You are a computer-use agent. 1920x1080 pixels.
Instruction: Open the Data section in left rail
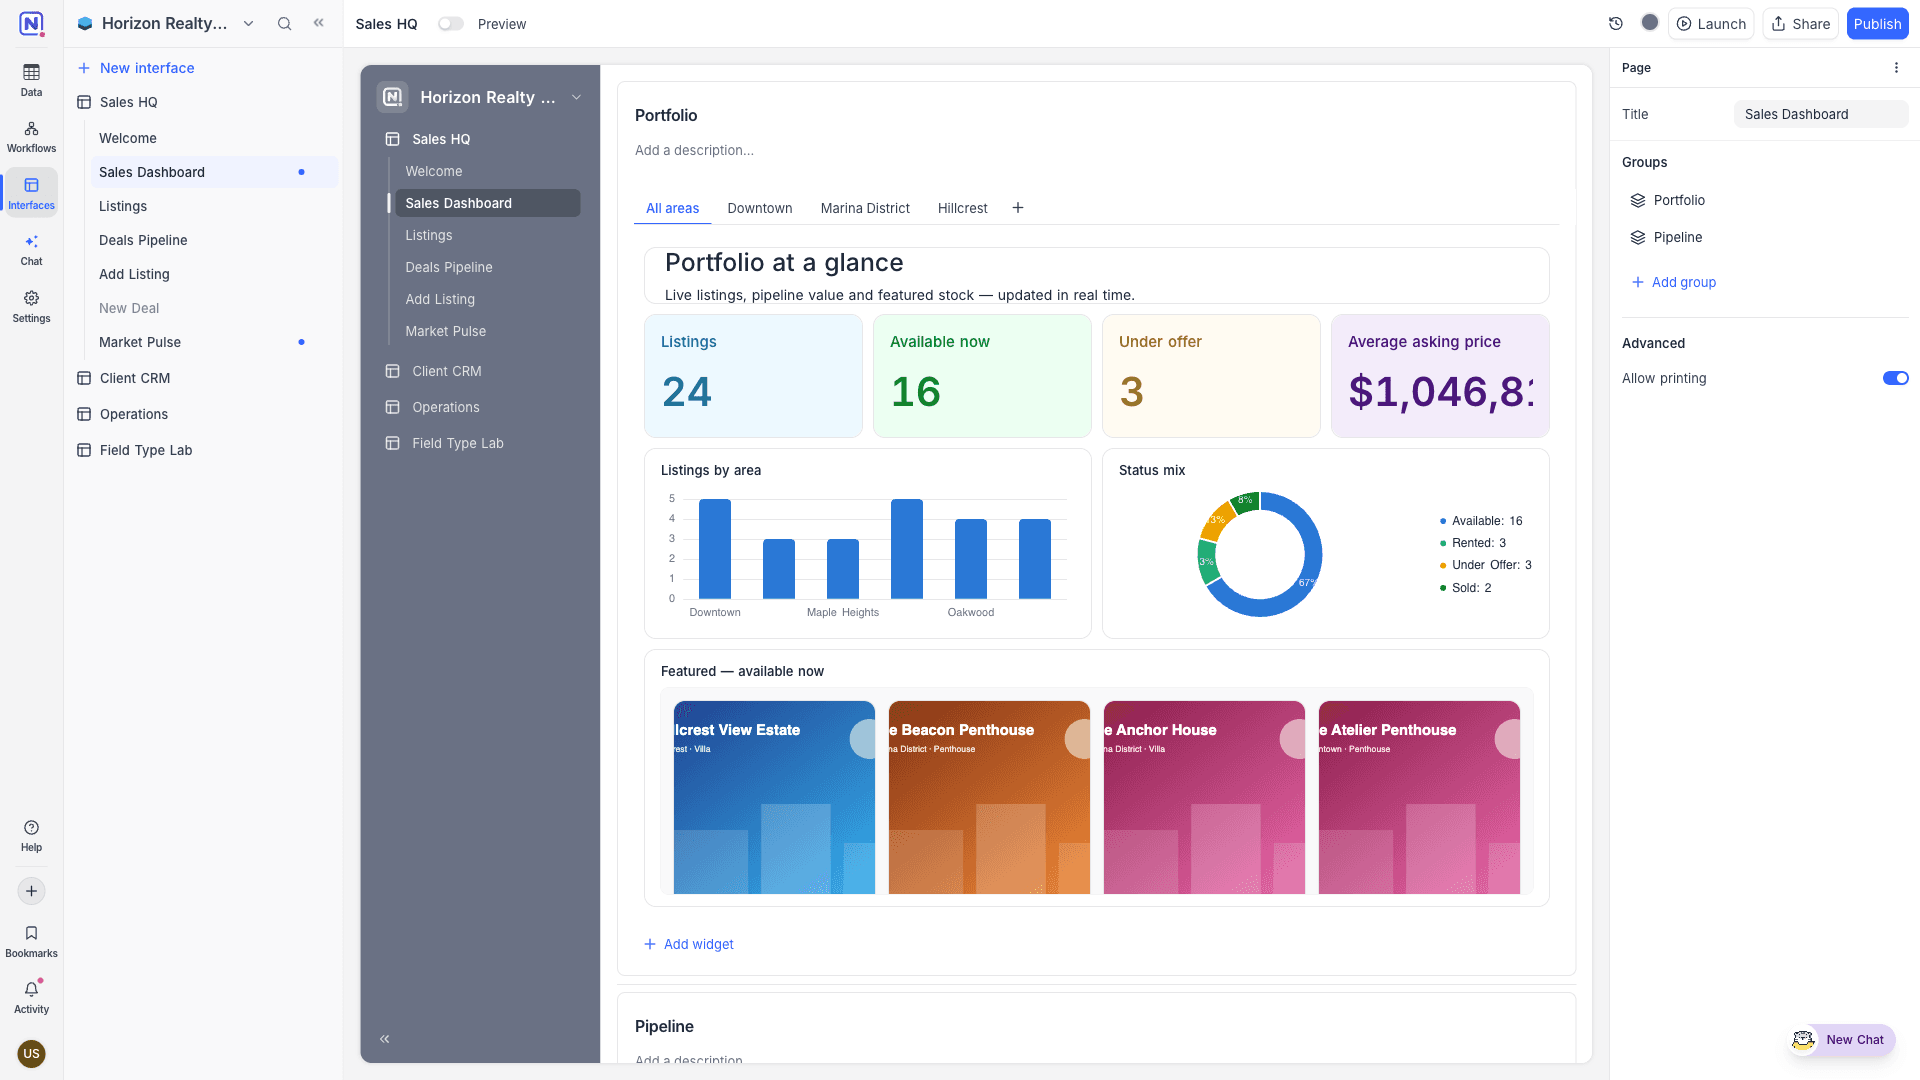pyautogui.click(x=31, y=80)
